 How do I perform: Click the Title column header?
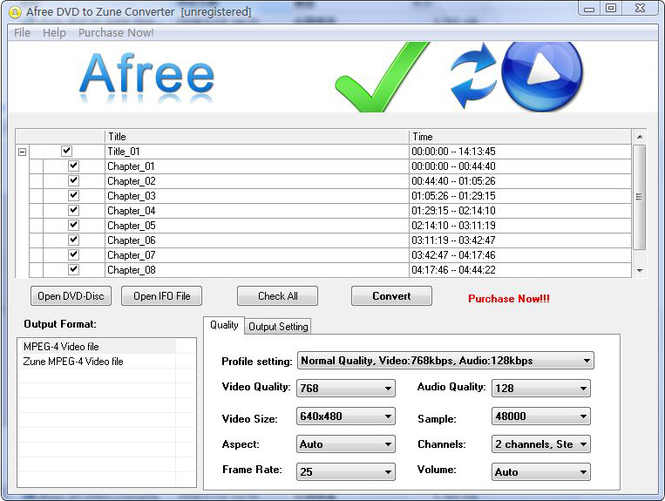(x=257, y=137)
